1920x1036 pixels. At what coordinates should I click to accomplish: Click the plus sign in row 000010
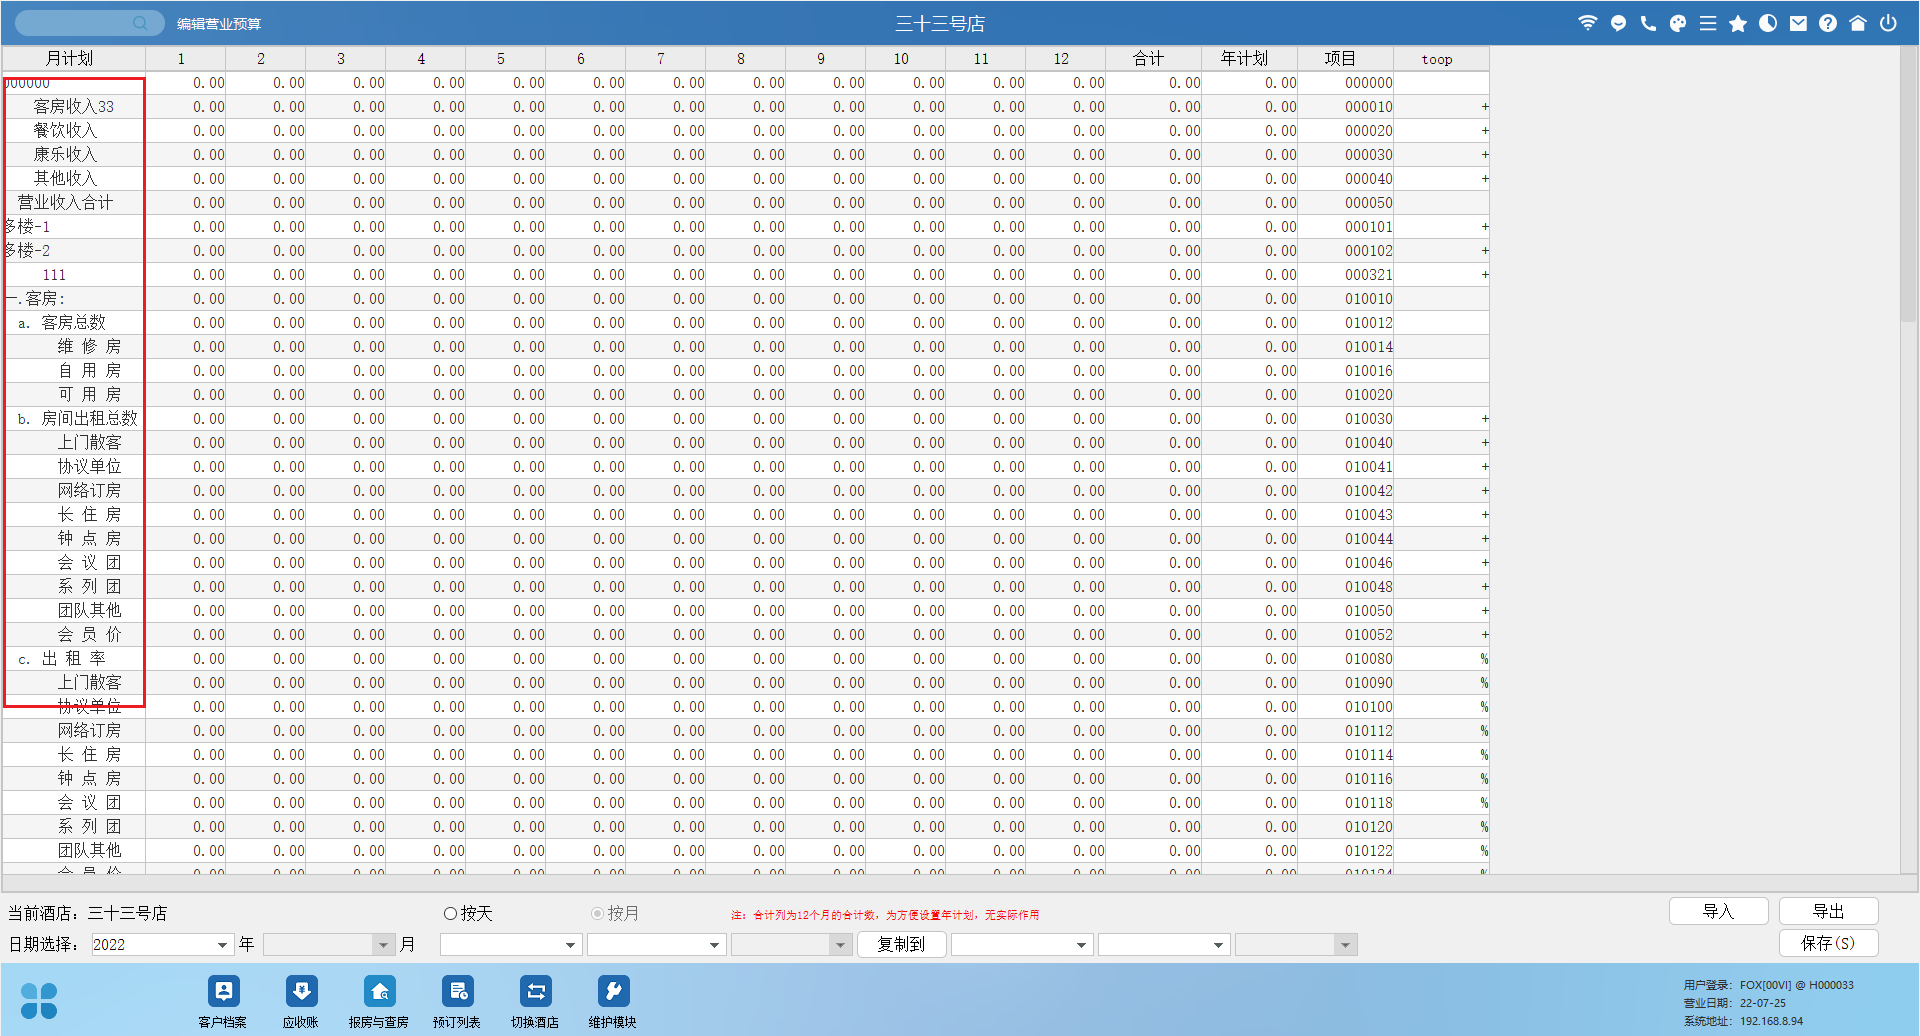tap(1485, 107)
